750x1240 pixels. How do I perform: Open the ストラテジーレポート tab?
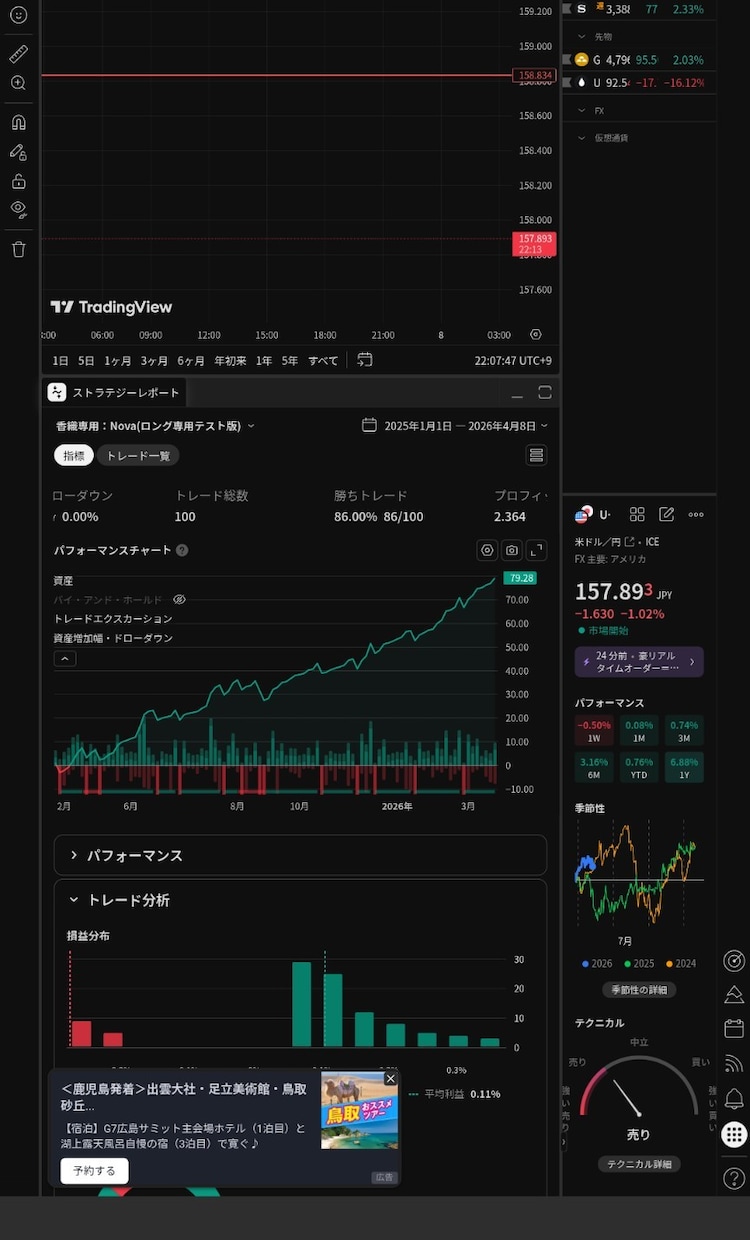(113, 393)
